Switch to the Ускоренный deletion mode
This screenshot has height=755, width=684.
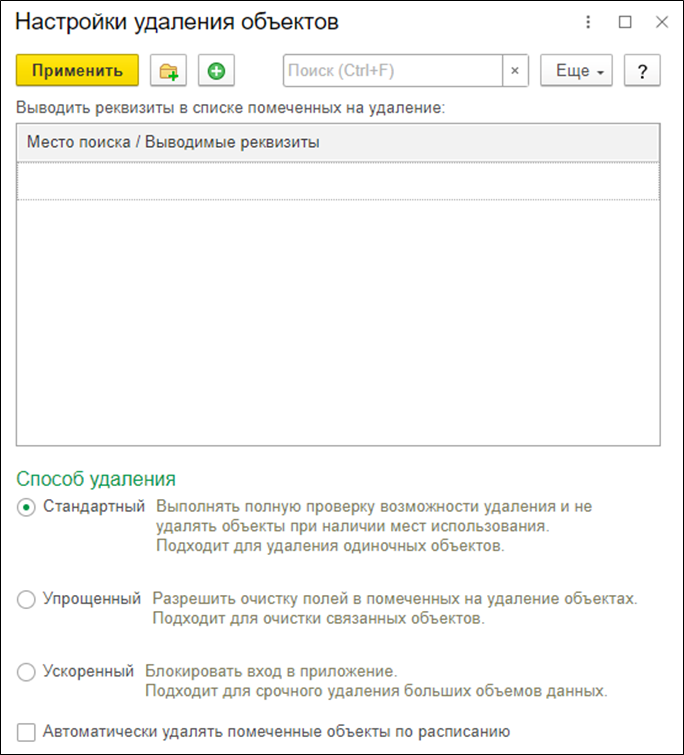tap(27, 672)
